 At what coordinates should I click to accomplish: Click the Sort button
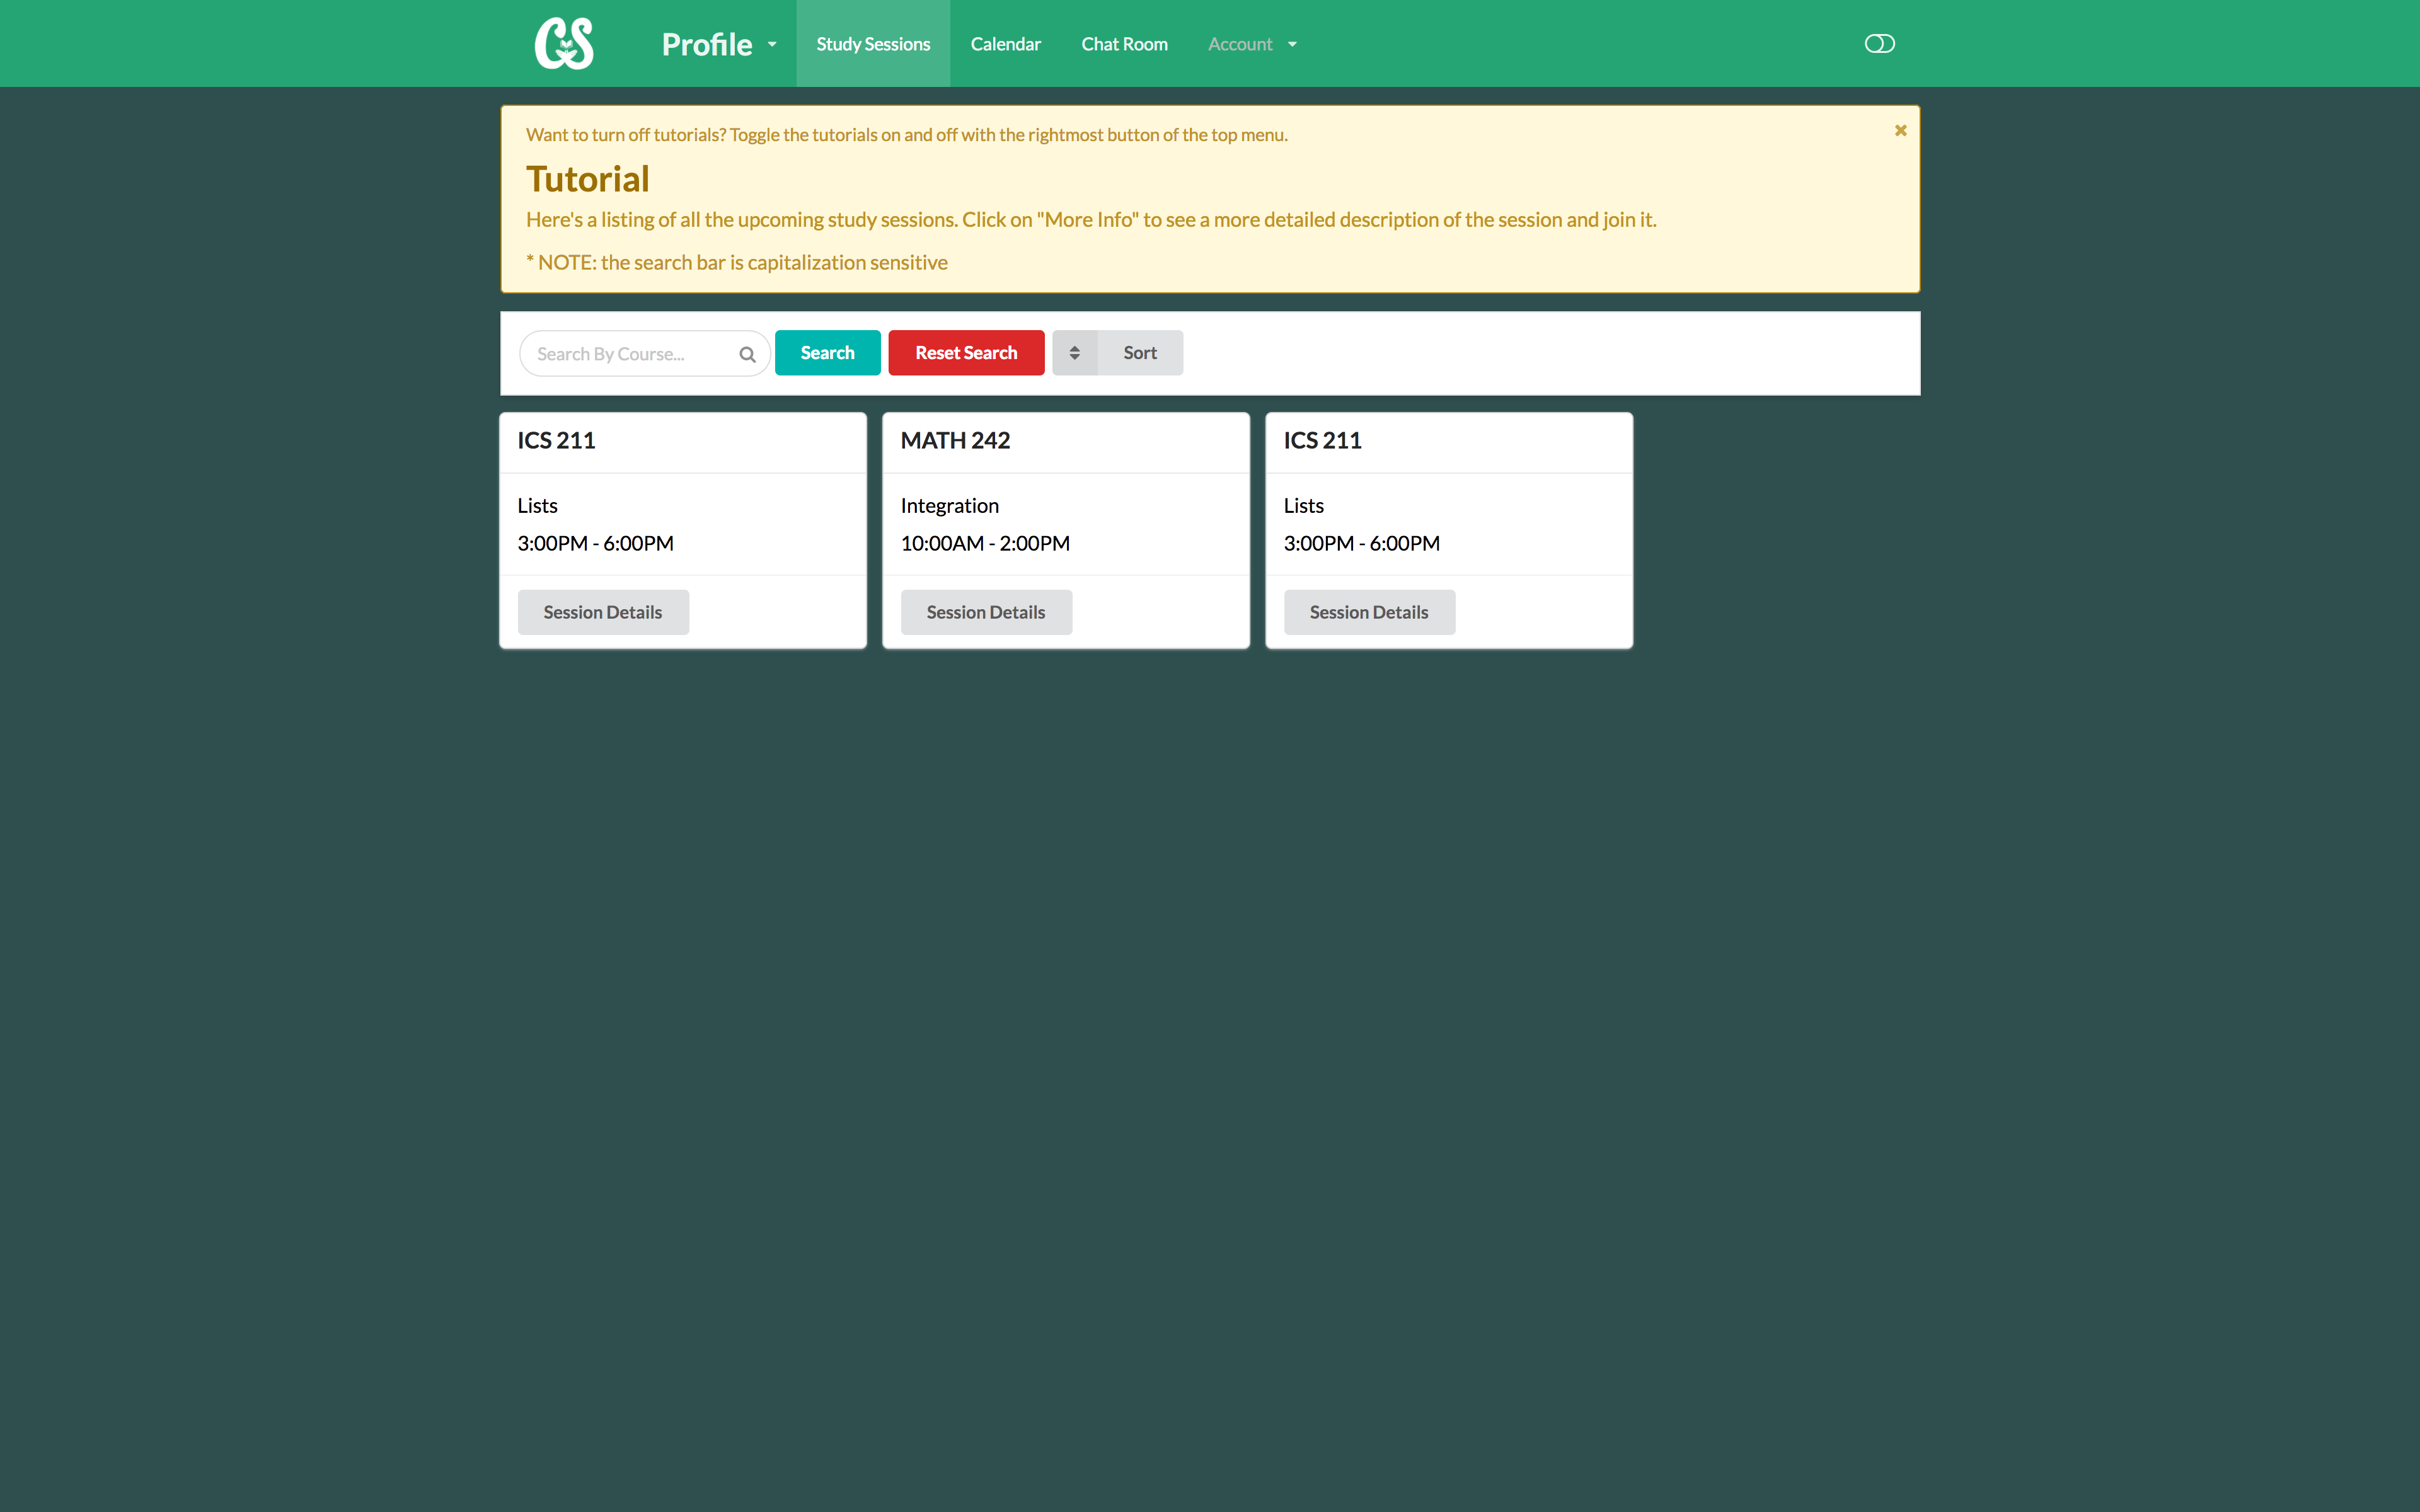point(1117,353)
